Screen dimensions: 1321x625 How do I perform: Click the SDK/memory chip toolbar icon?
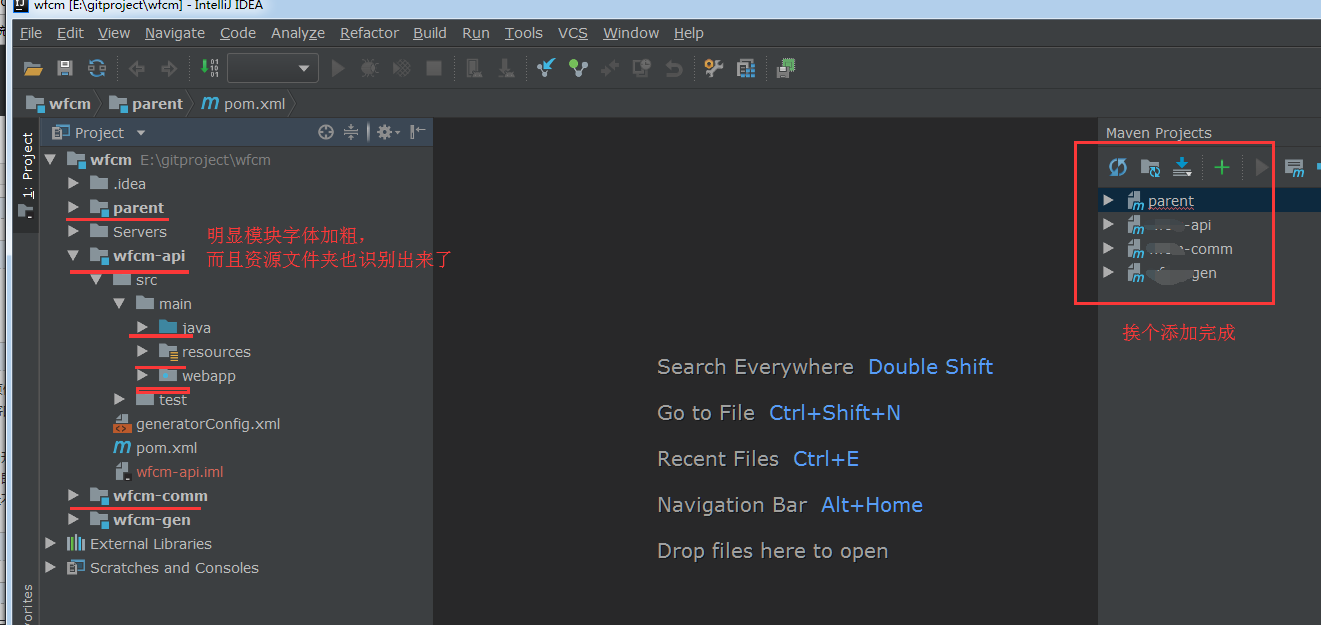(786, 68)
